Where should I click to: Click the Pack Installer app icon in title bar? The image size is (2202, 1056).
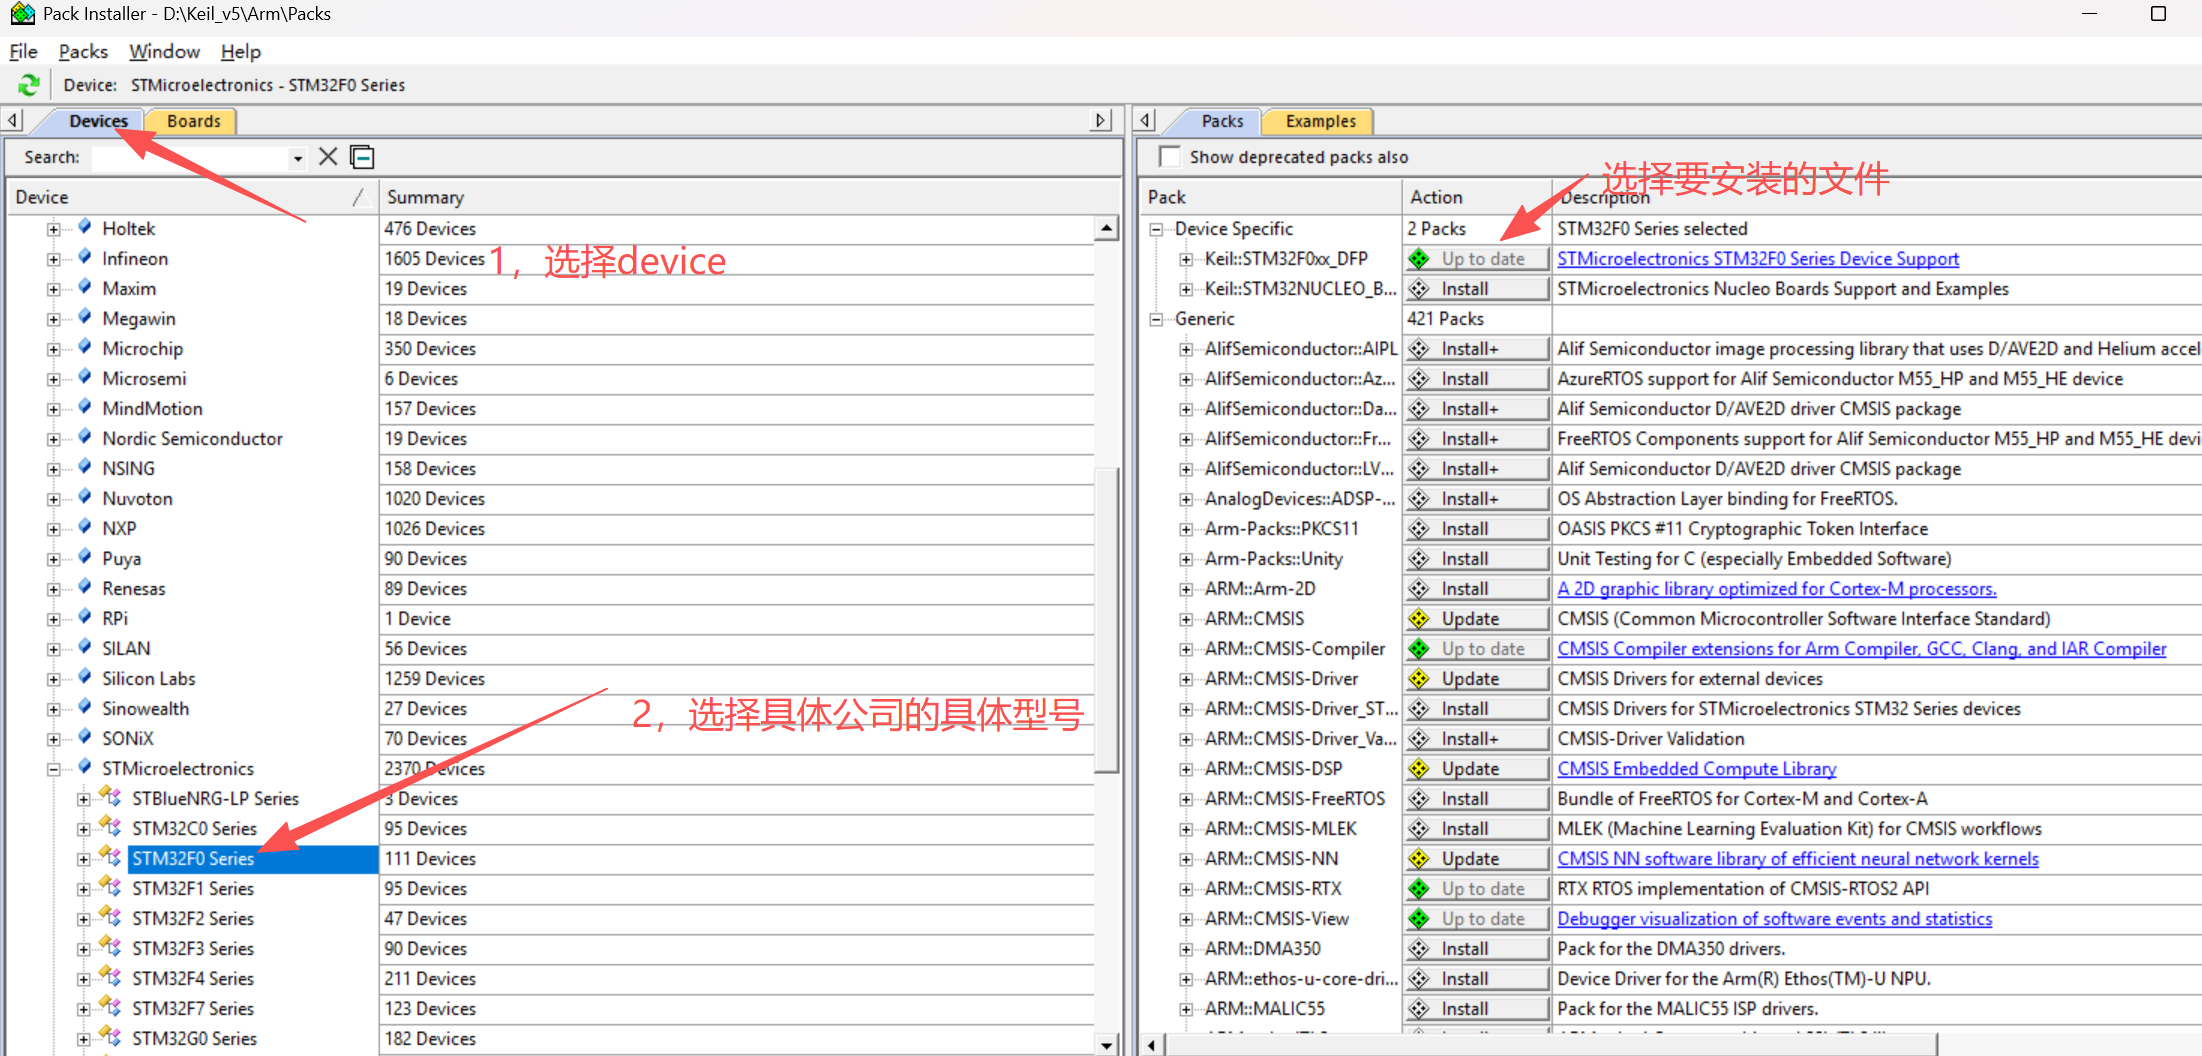pyautogui.click(x=22, y=14)
